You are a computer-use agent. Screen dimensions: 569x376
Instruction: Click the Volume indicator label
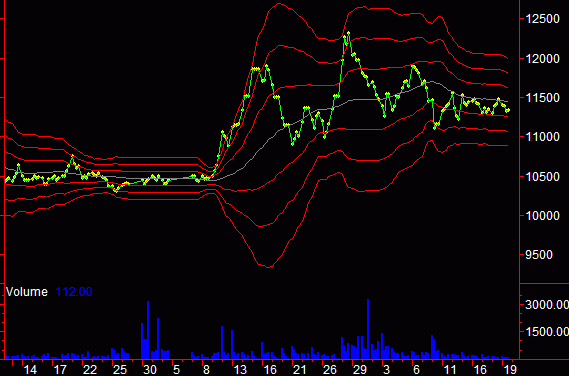click(27, 292)
